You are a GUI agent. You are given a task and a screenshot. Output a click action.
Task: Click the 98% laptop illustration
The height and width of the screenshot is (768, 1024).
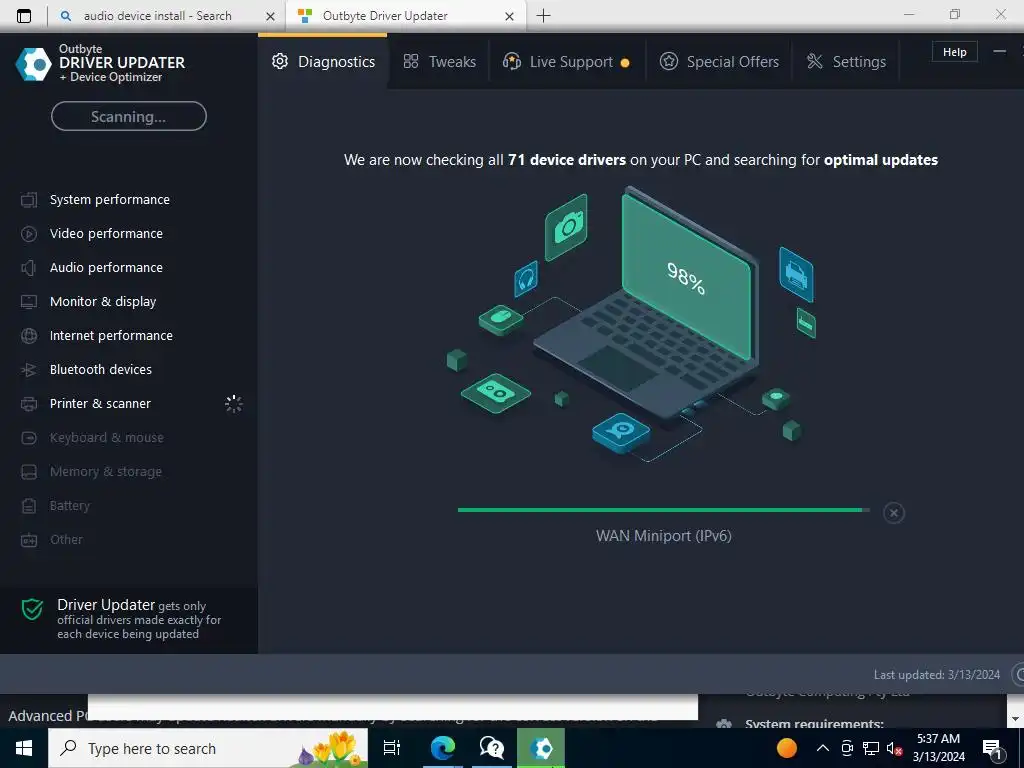click(685, 278)
